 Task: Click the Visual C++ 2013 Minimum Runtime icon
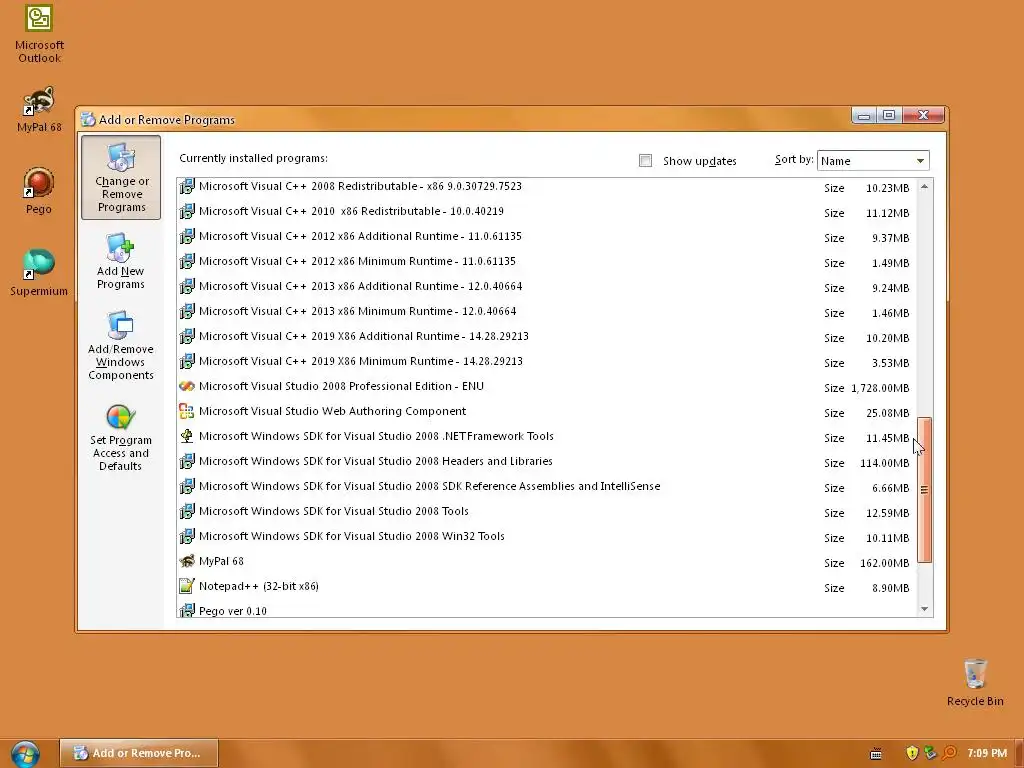pyautogui.click(x=187, y=311)
